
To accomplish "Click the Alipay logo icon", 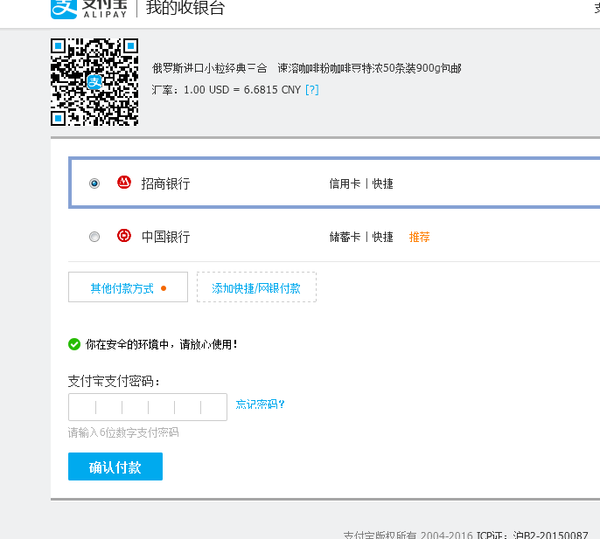I will [64, 8].
